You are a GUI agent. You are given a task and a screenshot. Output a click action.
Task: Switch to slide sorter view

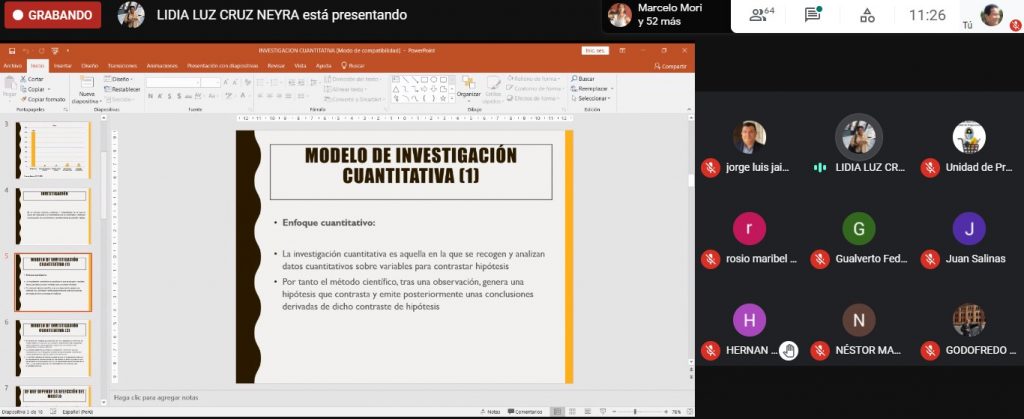[x=574, y=412]
